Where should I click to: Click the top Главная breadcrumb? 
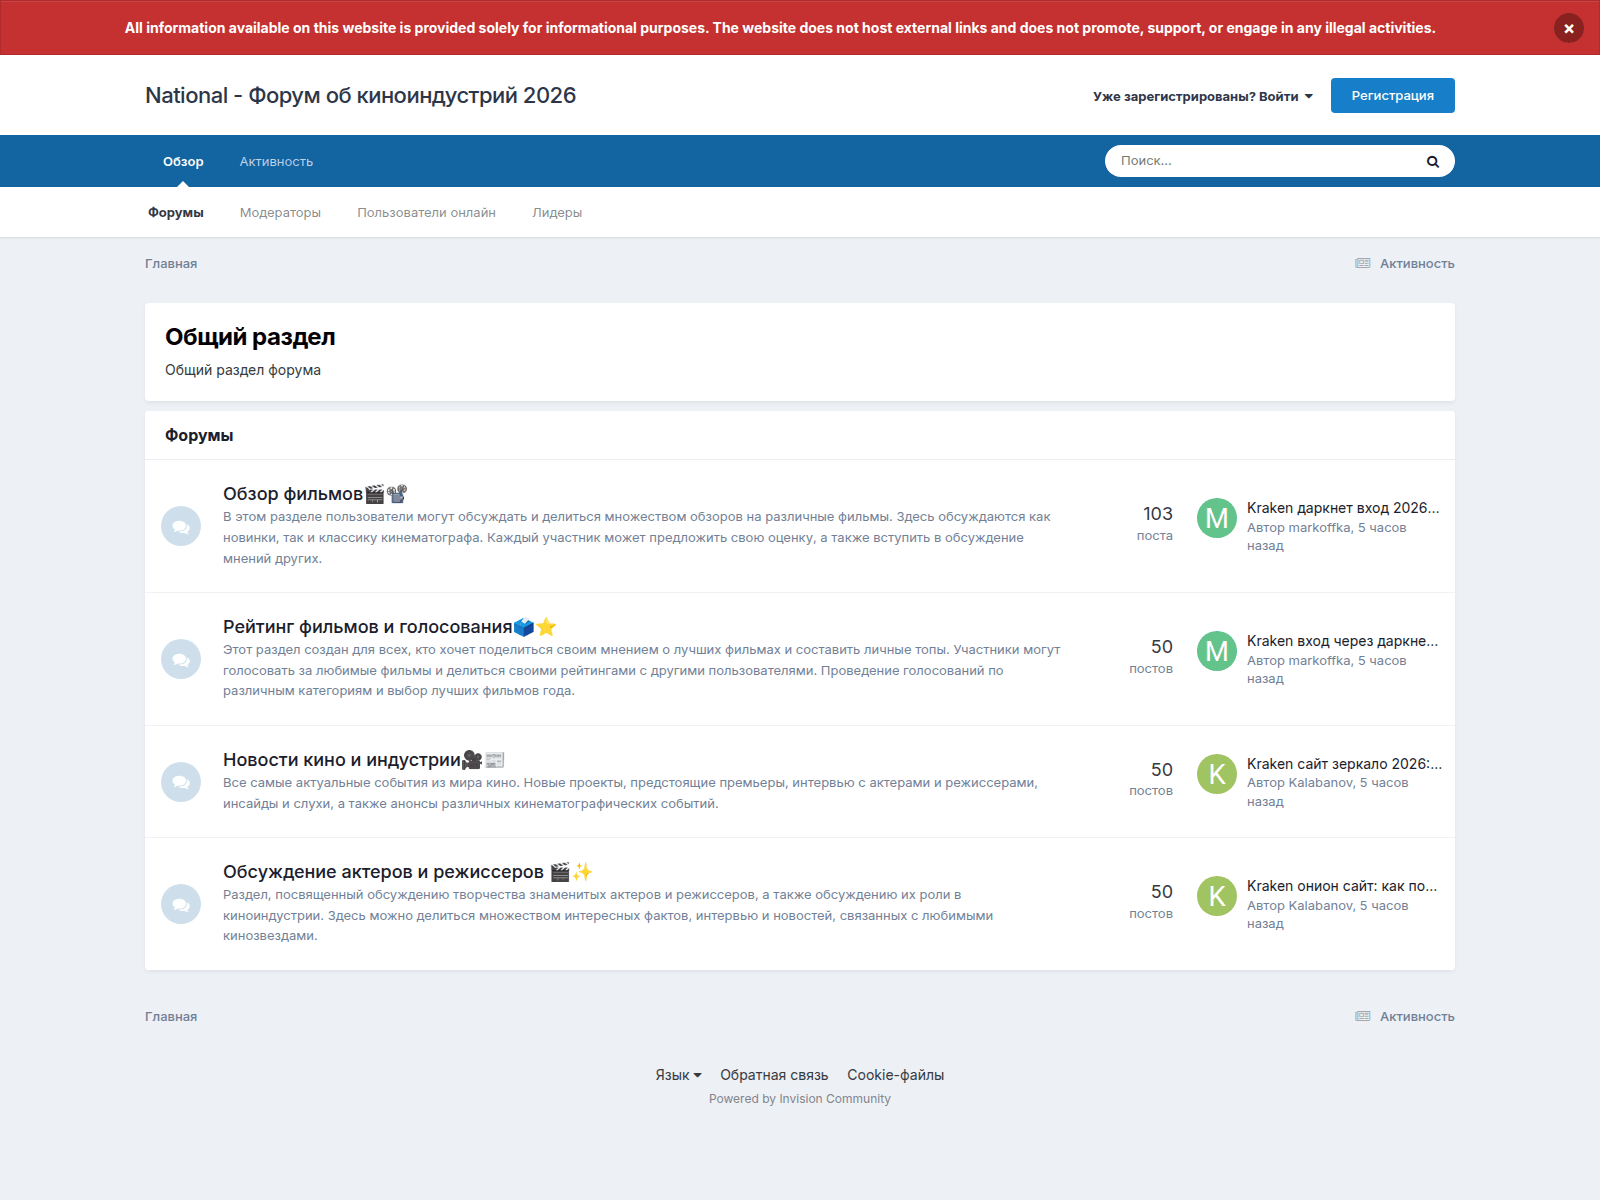[x=171, y=263]
